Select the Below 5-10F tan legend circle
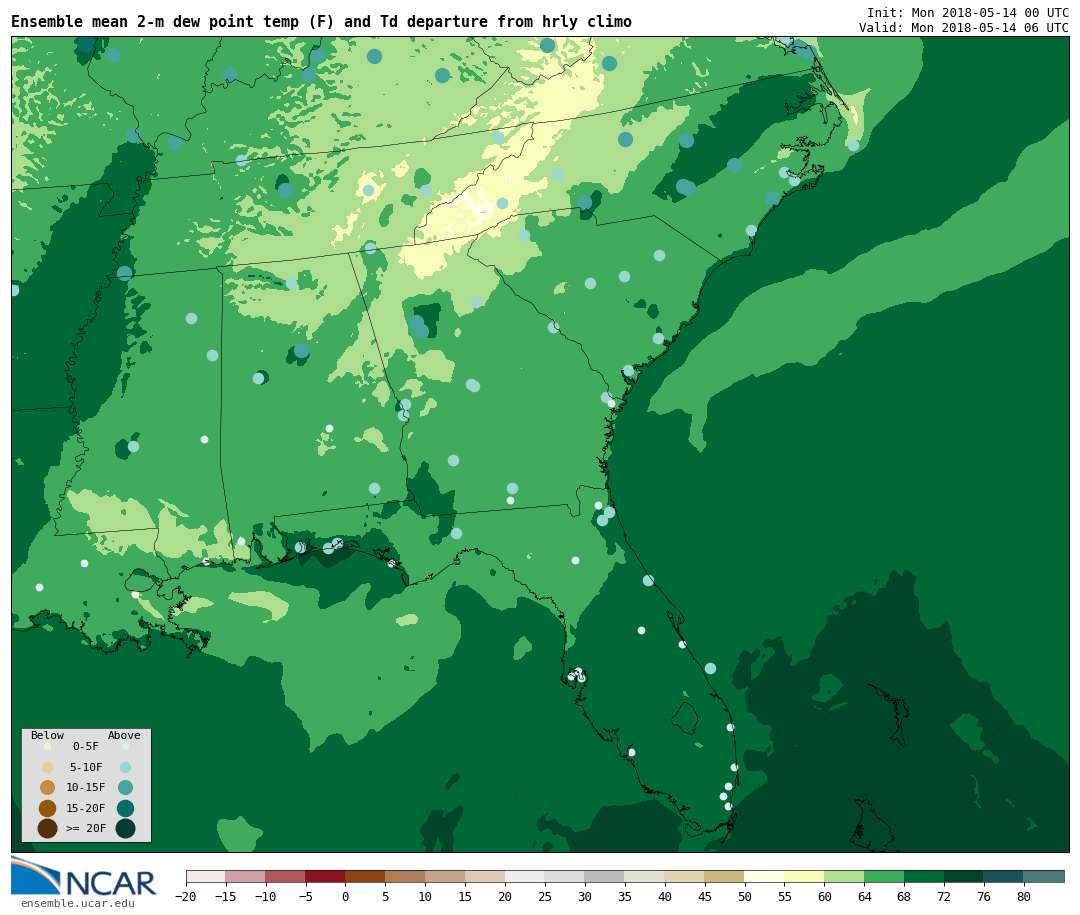Screen dimensions: 1080x915 pyautogui.click(x=48, y=767)
